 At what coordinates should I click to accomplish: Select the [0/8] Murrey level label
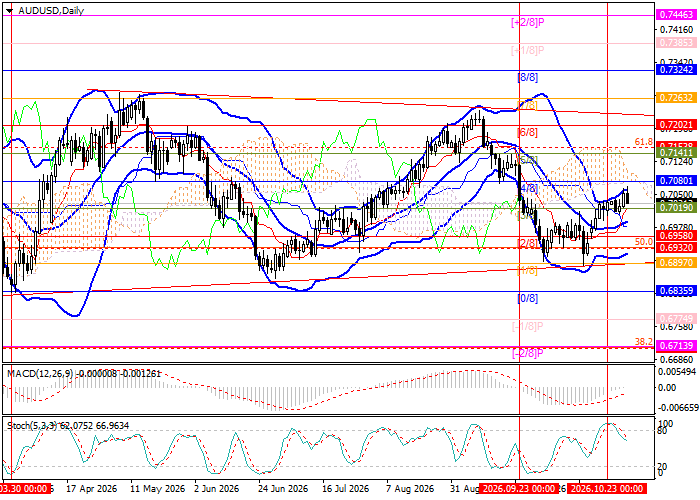527,298
